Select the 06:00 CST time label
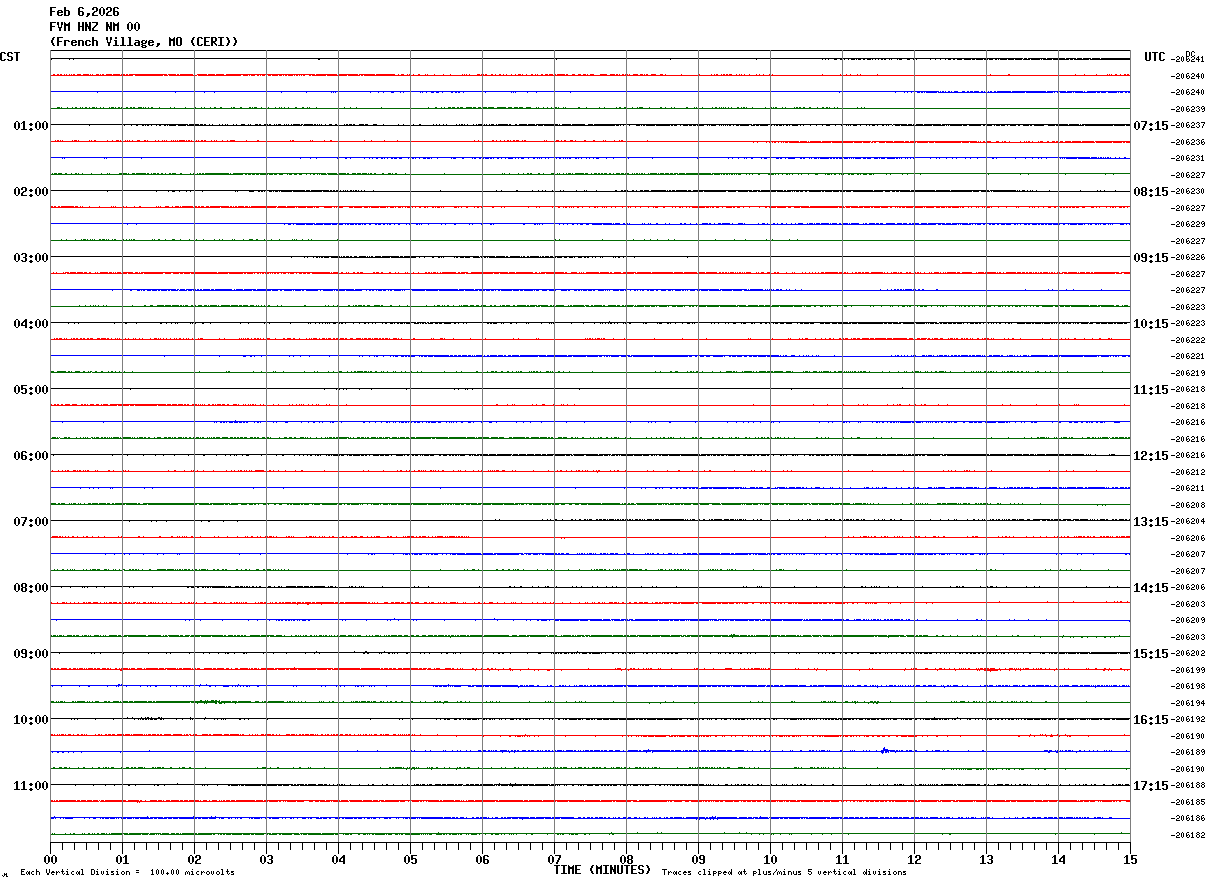1210x886 pixels. coord(31,455)
